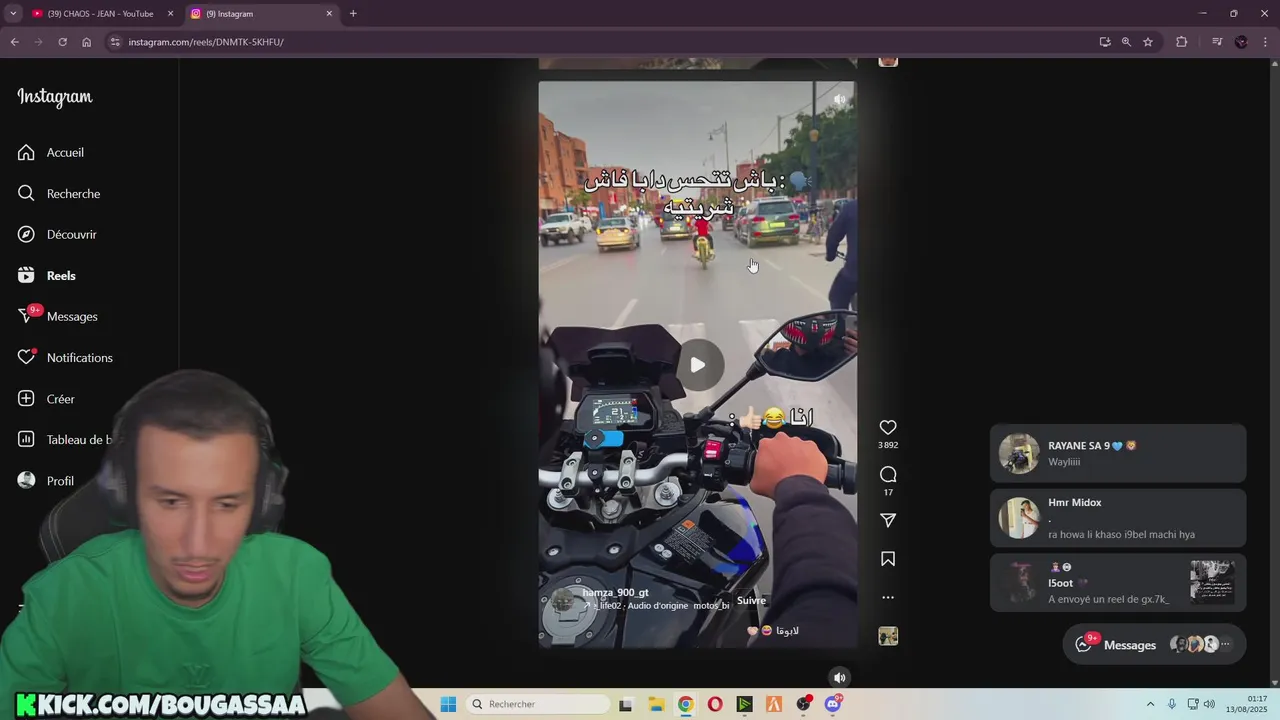Open Hmr Midox message notification
Viewport: 1280px width, 720px height.
pyautogui.click(x=1118, y=518)
